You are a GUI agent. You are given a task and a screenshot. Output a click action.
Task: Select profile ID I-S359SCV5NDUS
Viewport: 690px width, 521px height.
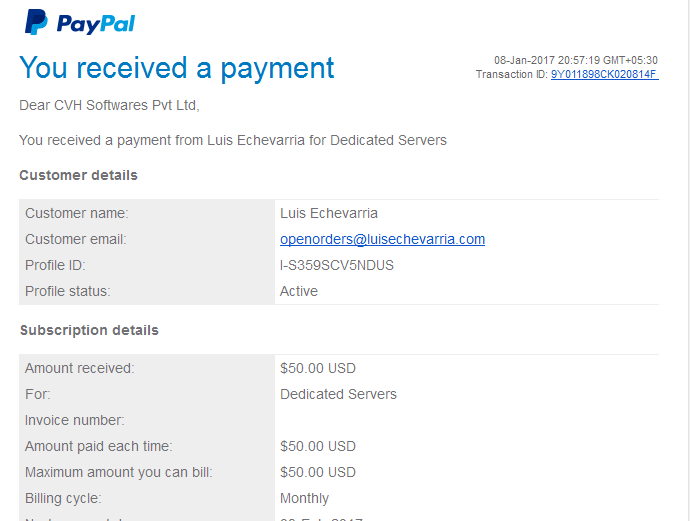pyautogui.click(x=337, y=265)
